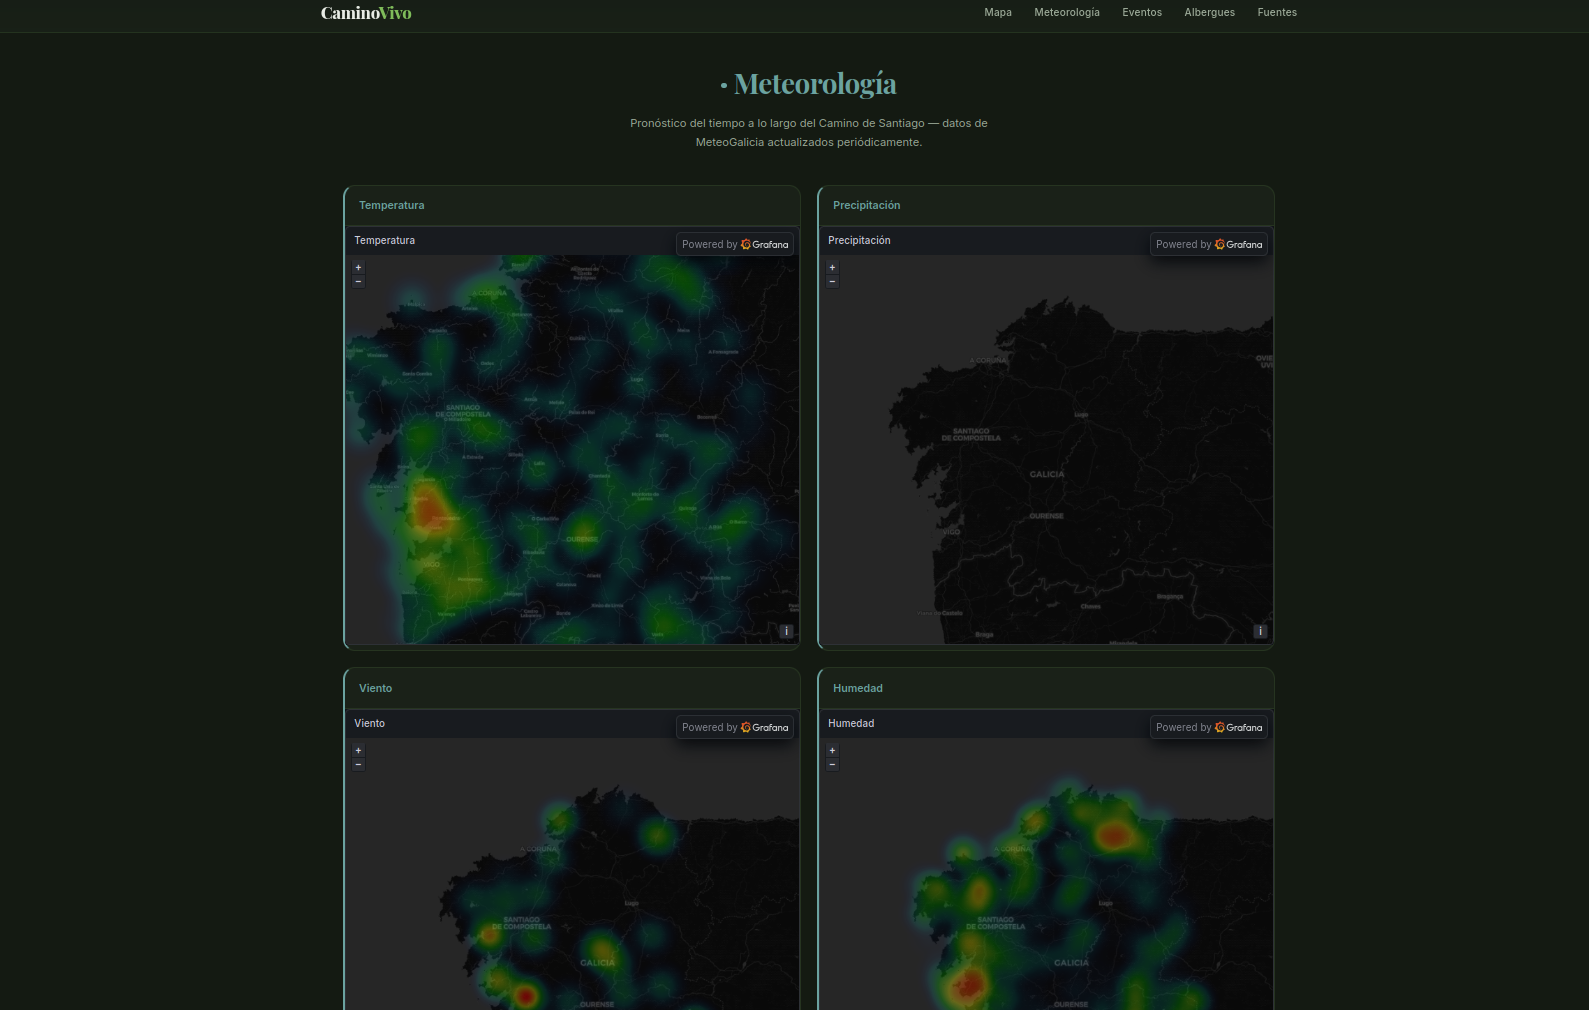Go to the Meteorología nav link

(x=1067, y=13)
